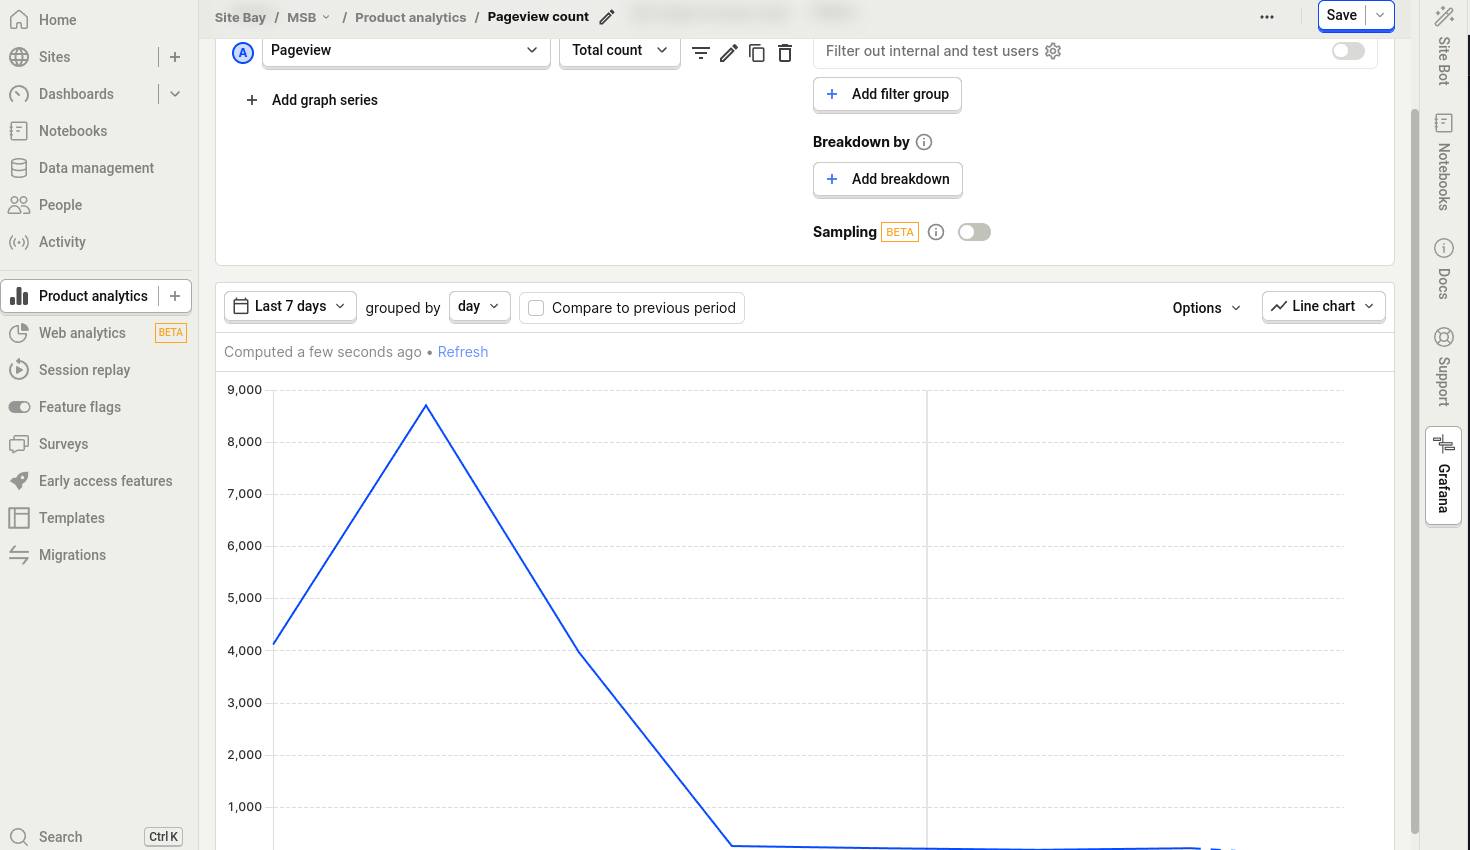This screenshot has height=850, width=1470.
Task: Open the Total count aggregation dropdown
Action: [619, 50]
